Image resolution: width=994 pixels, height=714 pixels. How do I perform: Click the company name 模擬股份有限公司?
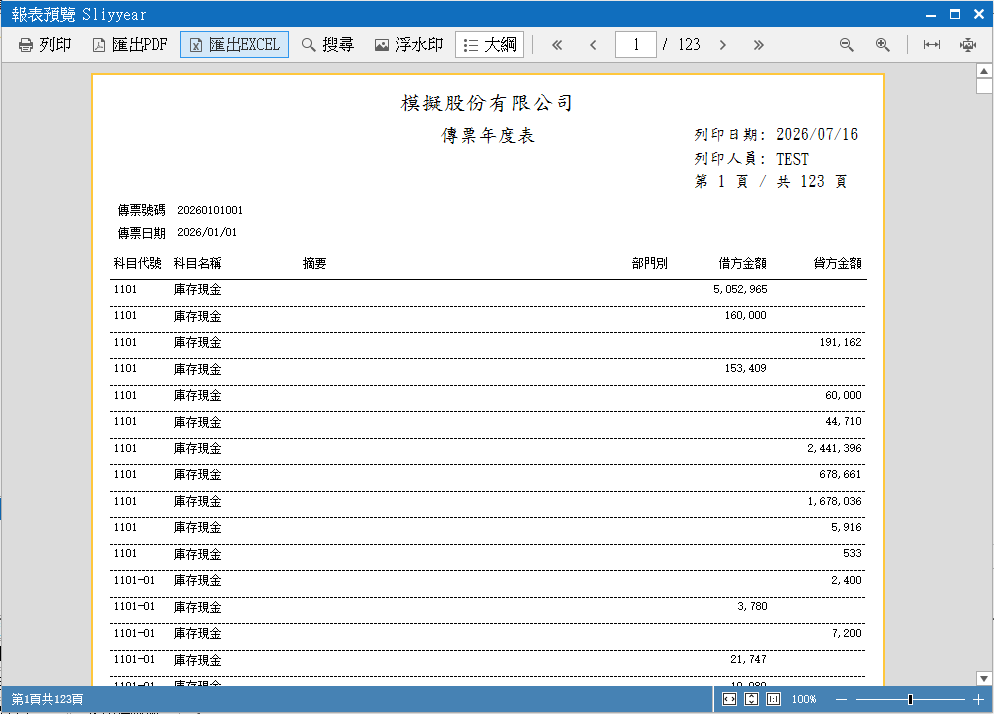coord(487,103)
